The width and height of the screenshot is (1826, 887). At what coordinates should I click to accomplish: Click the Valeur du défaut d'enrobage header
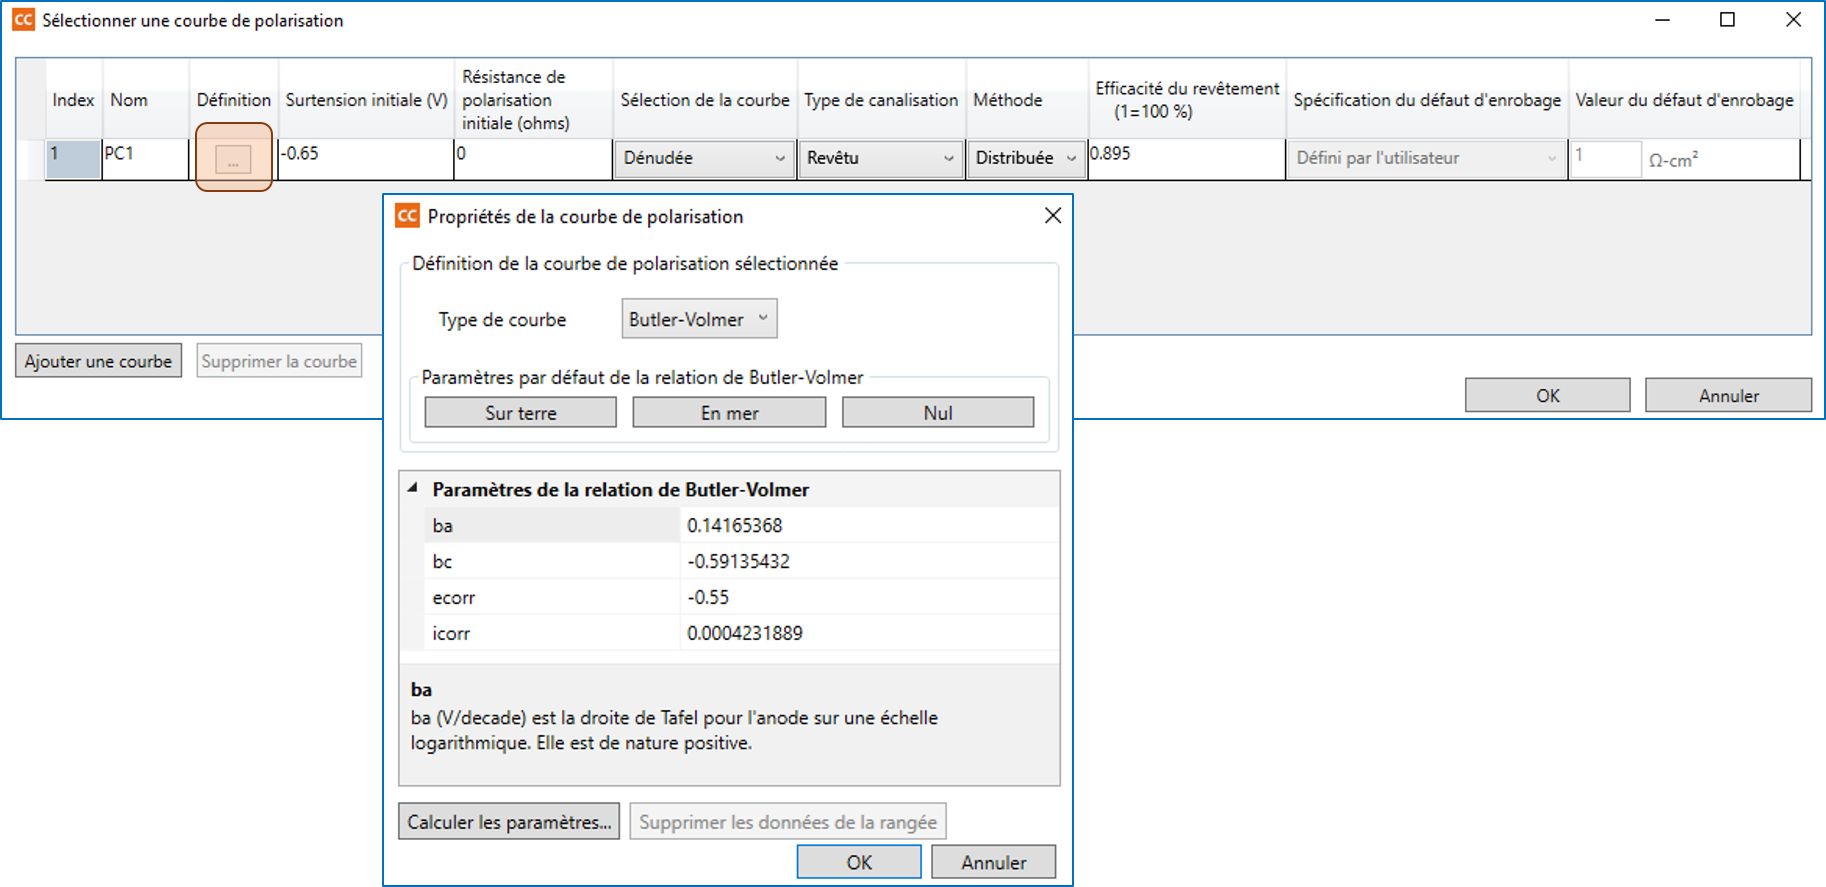[1685, 100]
